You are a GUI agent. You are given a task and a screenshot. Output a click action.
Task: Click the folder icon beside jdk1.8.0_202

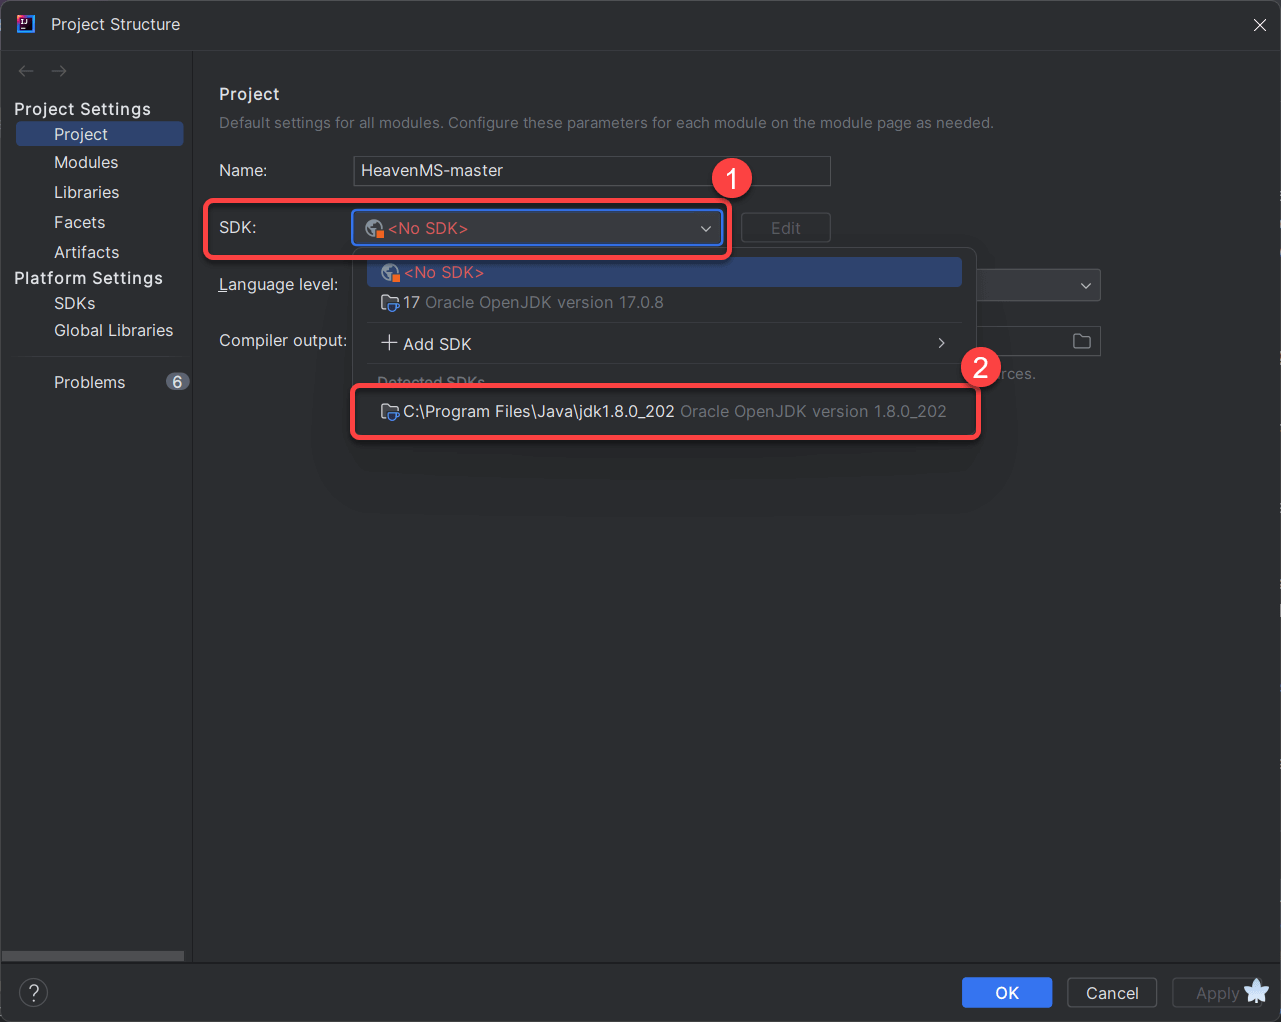[390, 411]
